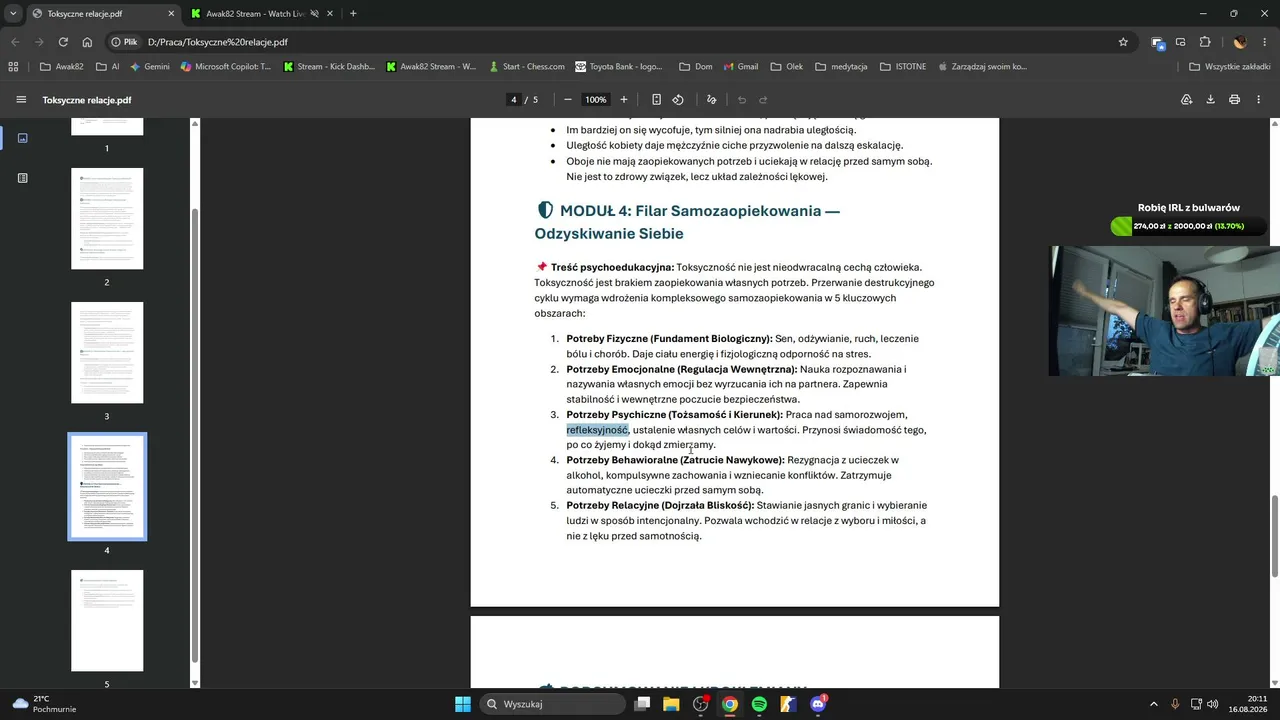Screen dimensions: 1280x720
Task: Select page 4 thumbnail
Action: tap(107, 487)
